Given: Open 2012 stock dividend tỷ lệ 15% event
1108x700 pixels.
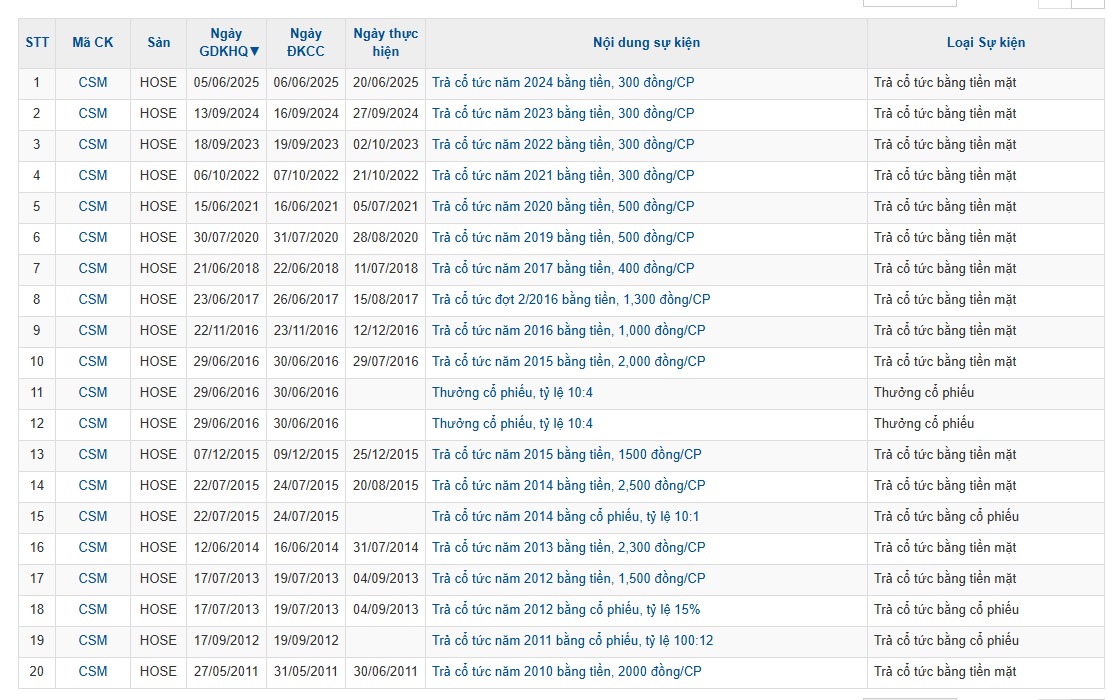Looking at the screenshot, I should (566, 610).
